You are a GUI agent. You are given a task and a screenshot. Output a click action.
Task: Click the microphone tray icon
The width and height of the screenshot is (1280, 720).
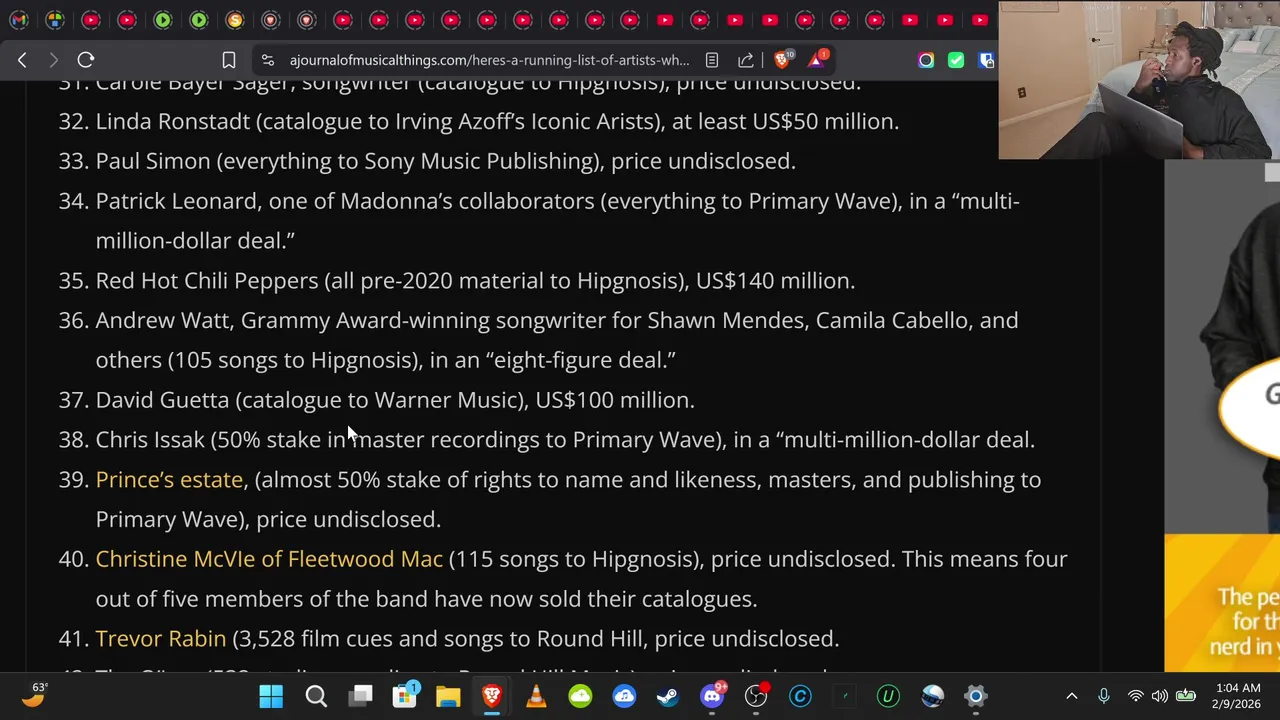[x=1104, y=696]
